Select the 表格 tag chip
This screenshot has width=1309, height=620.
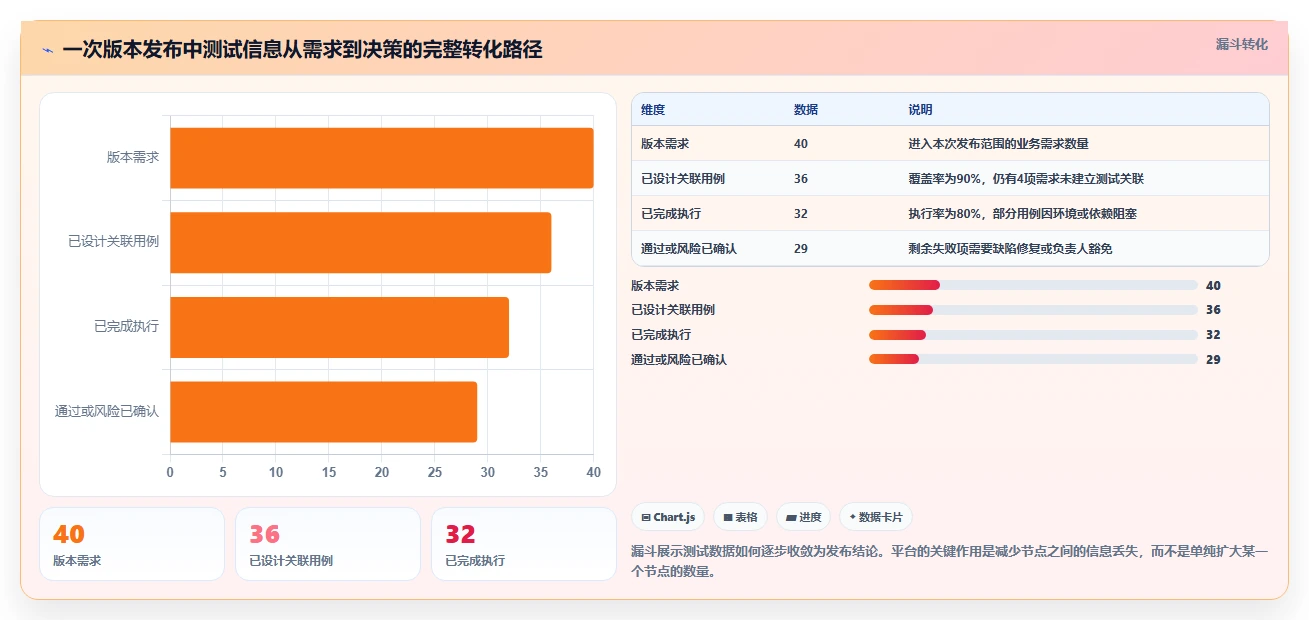(x=740, y=517)
